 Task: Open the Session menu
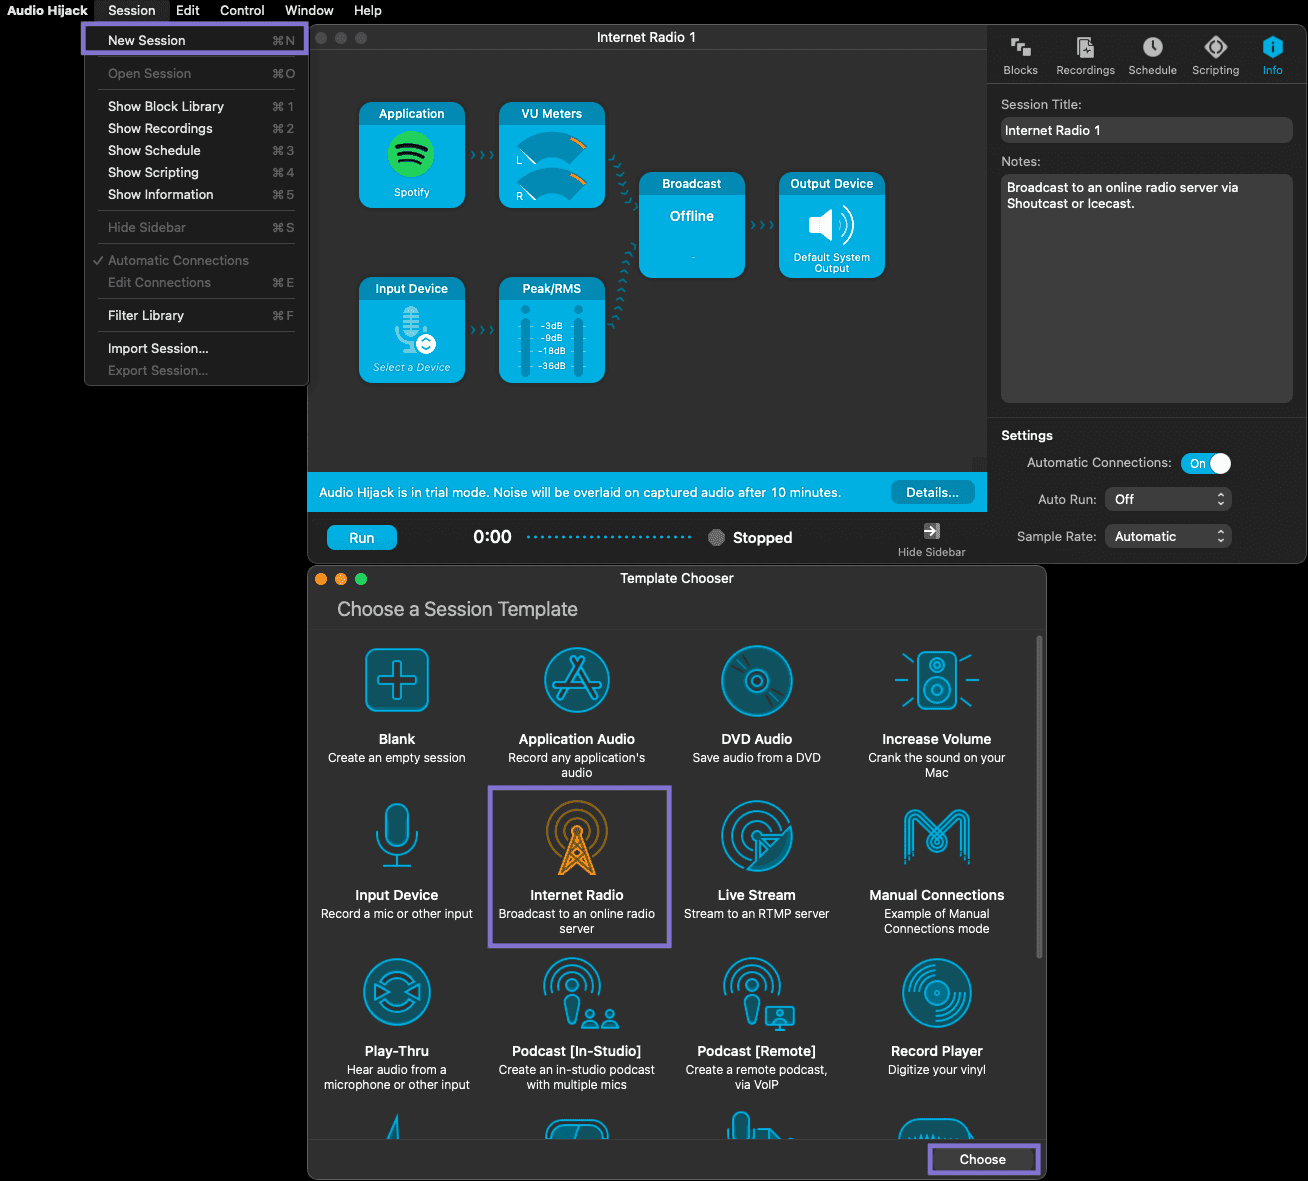(132, 10)
